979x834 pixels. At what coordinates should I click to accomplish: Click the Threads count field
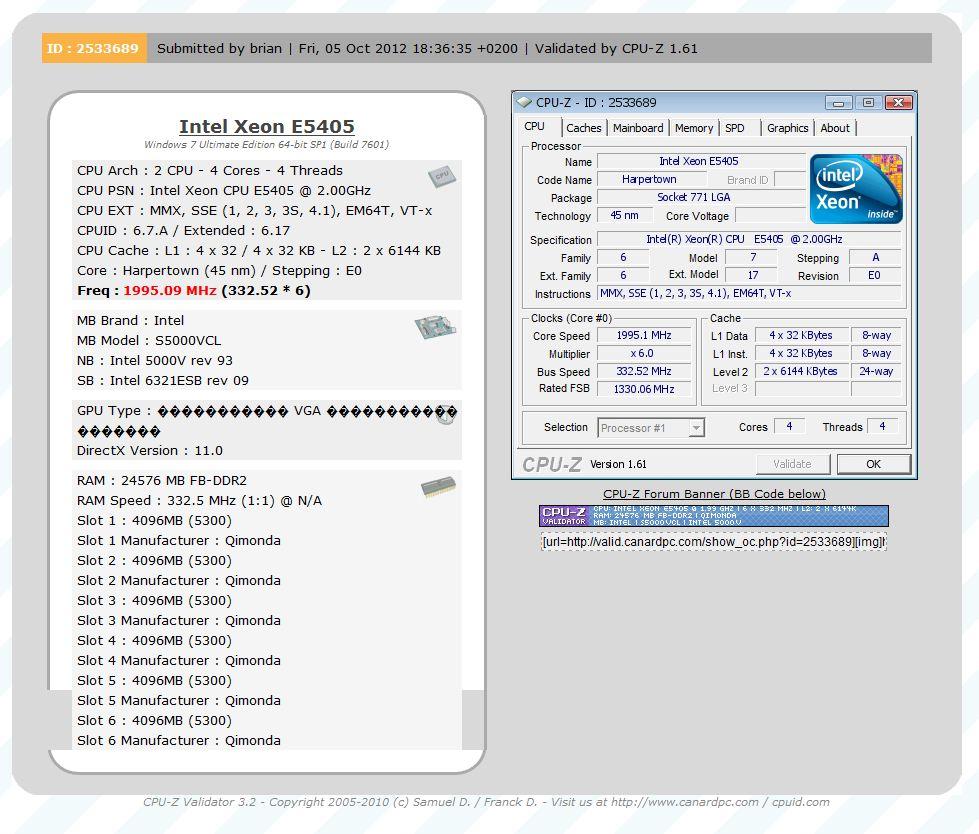tap(883, 426)
